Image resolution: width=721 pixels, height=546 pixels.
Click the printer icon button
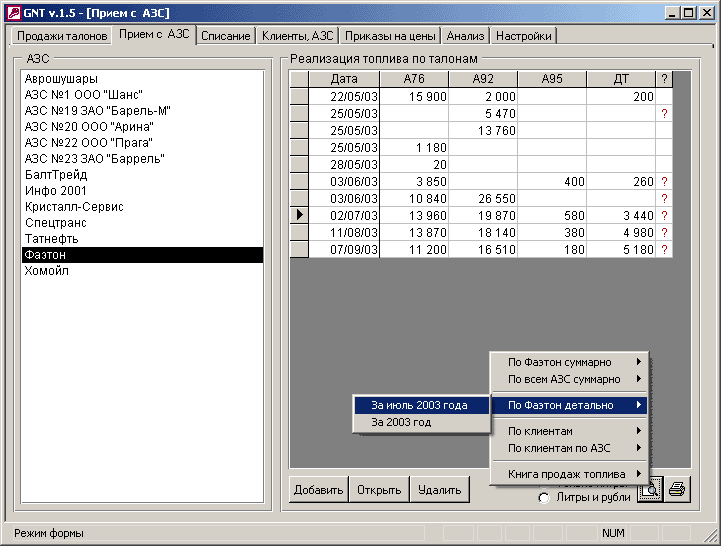pyautogui.click(x=677, y=489)
